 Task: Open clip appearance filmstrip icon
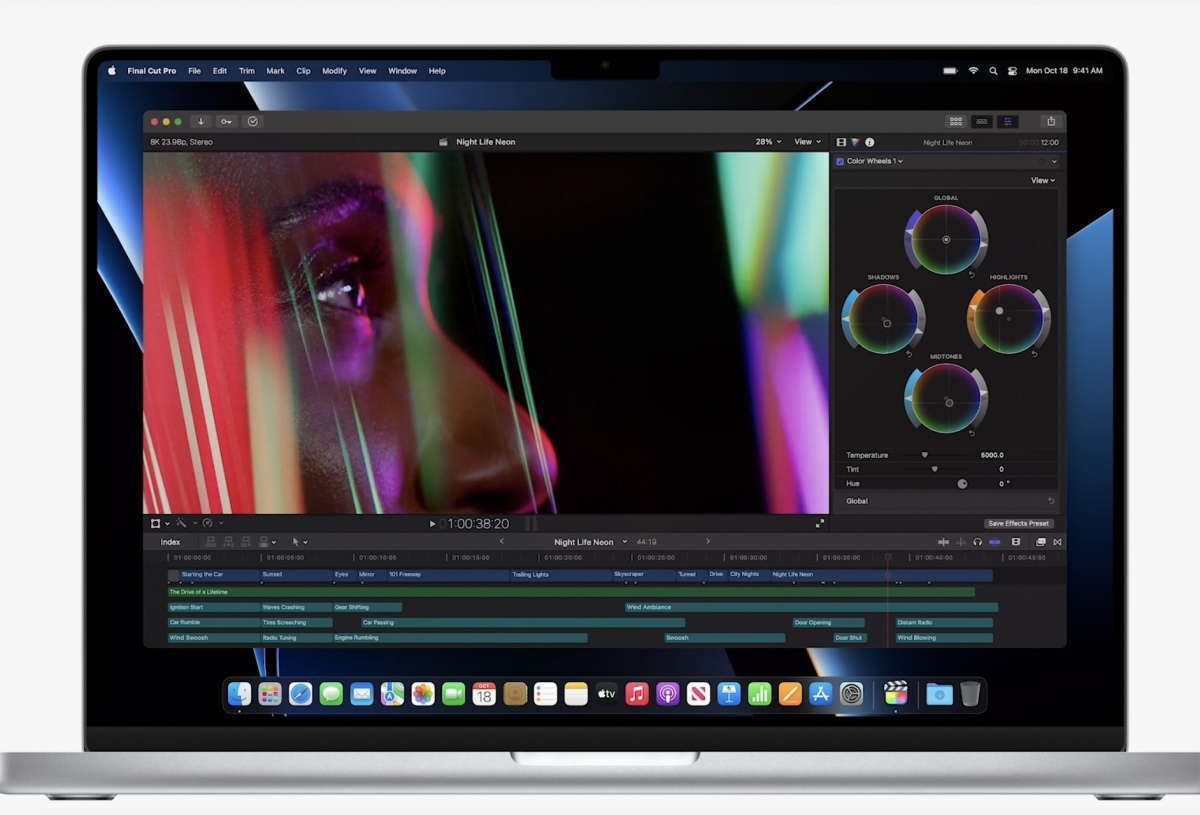[x=1016, y=542]
